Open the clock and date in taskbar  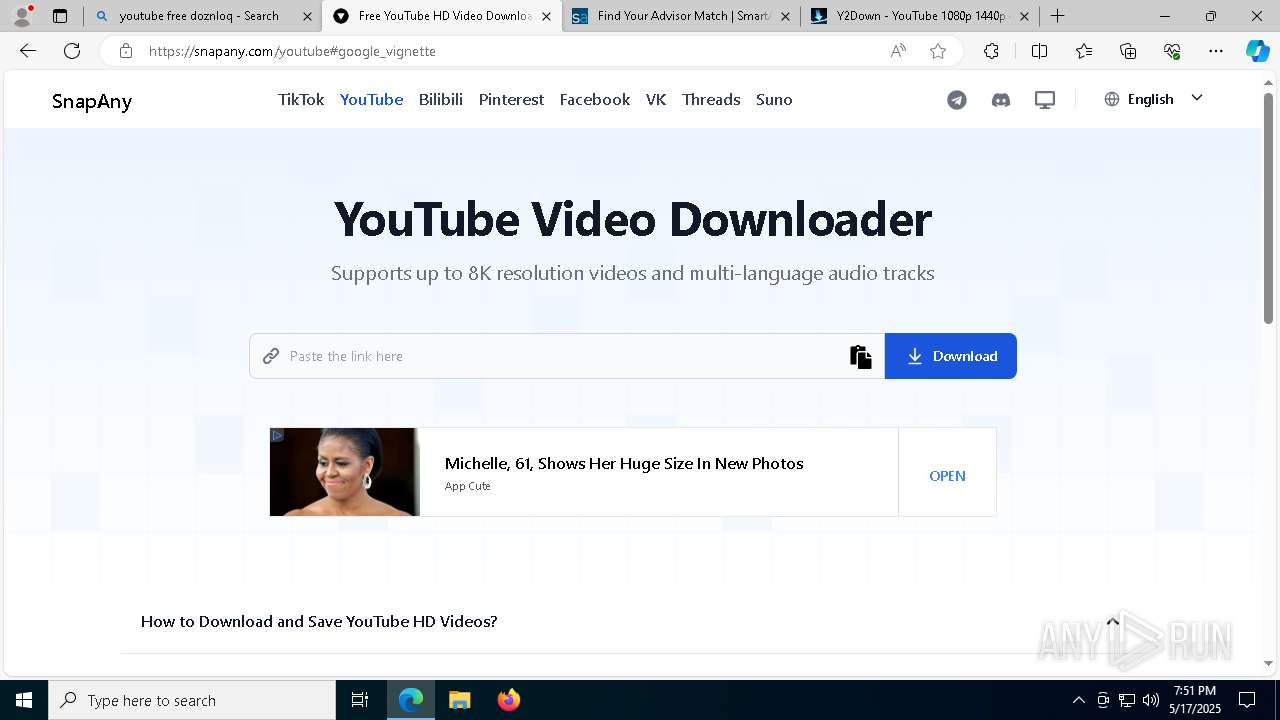(1195, 700)
